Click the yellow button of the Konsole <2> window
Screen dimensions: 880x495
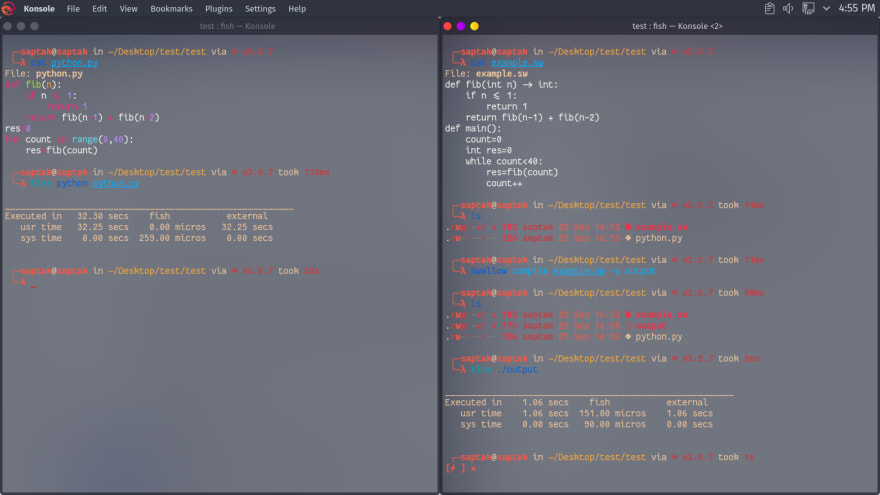[x=474, y=26]
